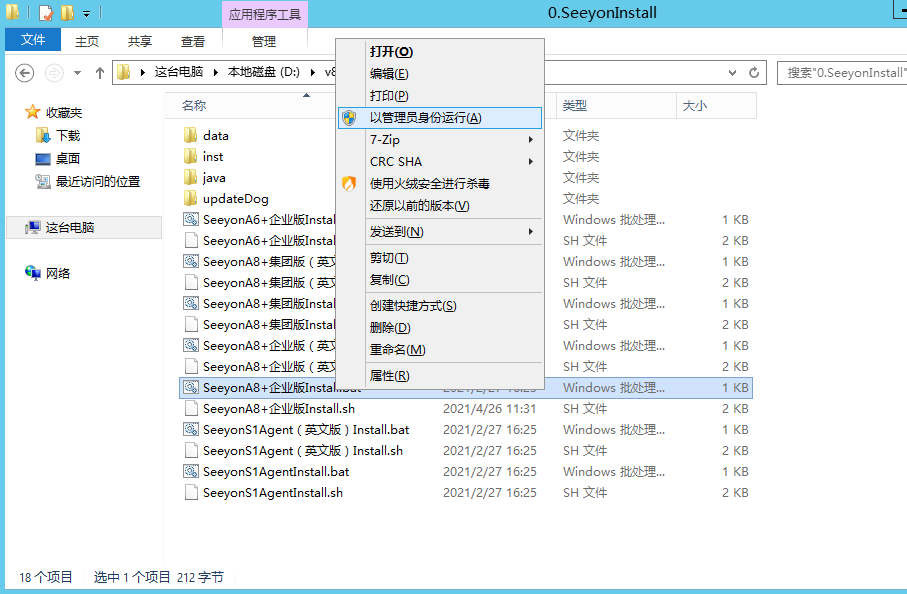Screen dimensions: 907x594
Task: Select 这台电脑 in the navigation pane
Action: click(x=69, y=227)
